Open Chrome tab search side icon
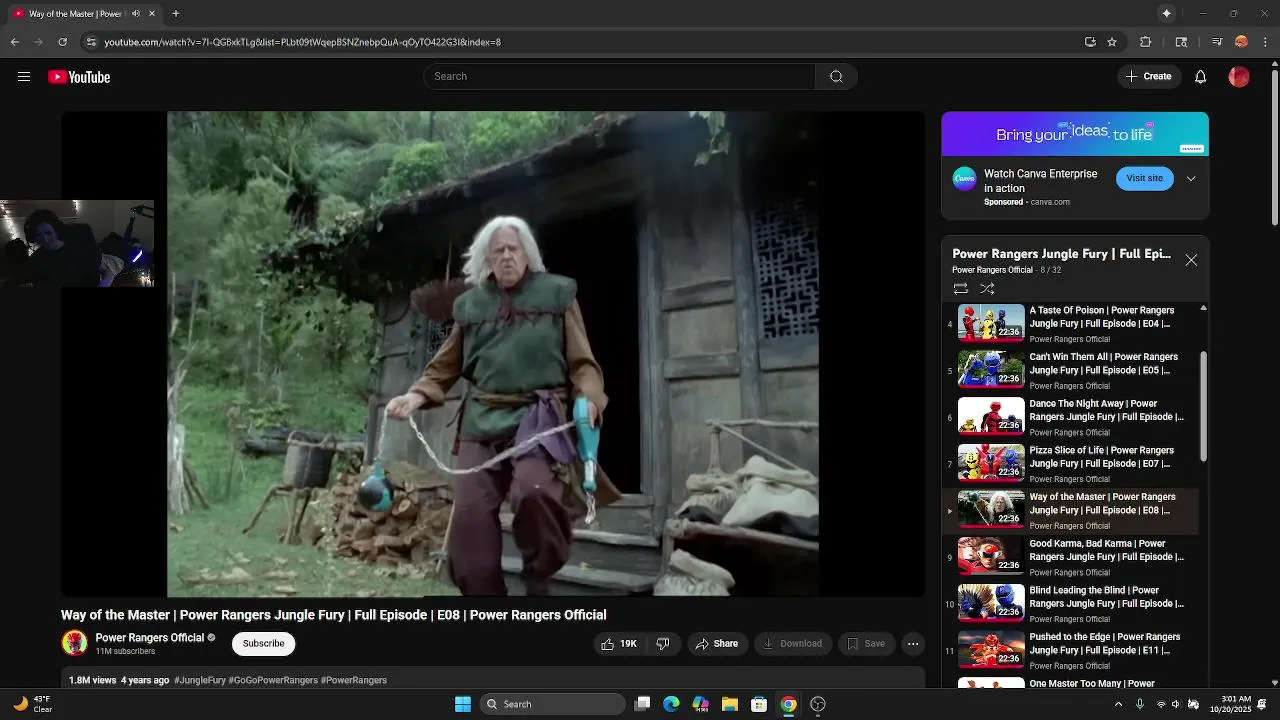1280x720 pixels. tap(1181, 42)
